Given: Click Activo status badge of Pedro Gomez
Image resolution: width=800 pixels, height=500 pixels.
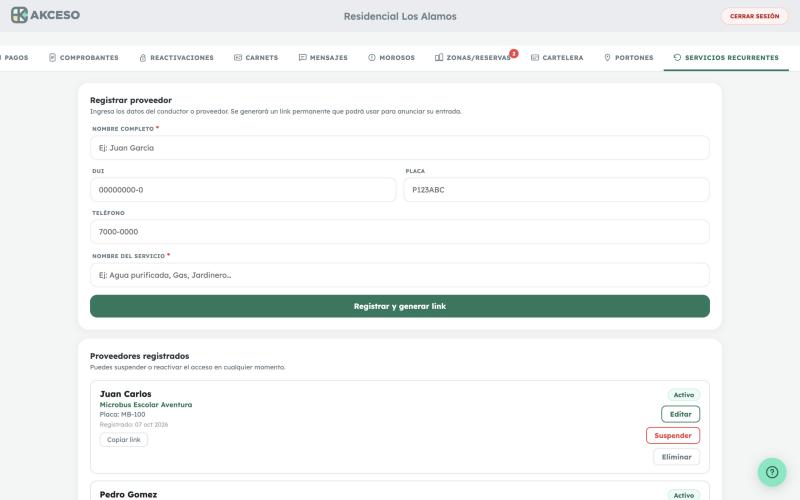Looking at the screenshot, I should [x=684, y=495].
